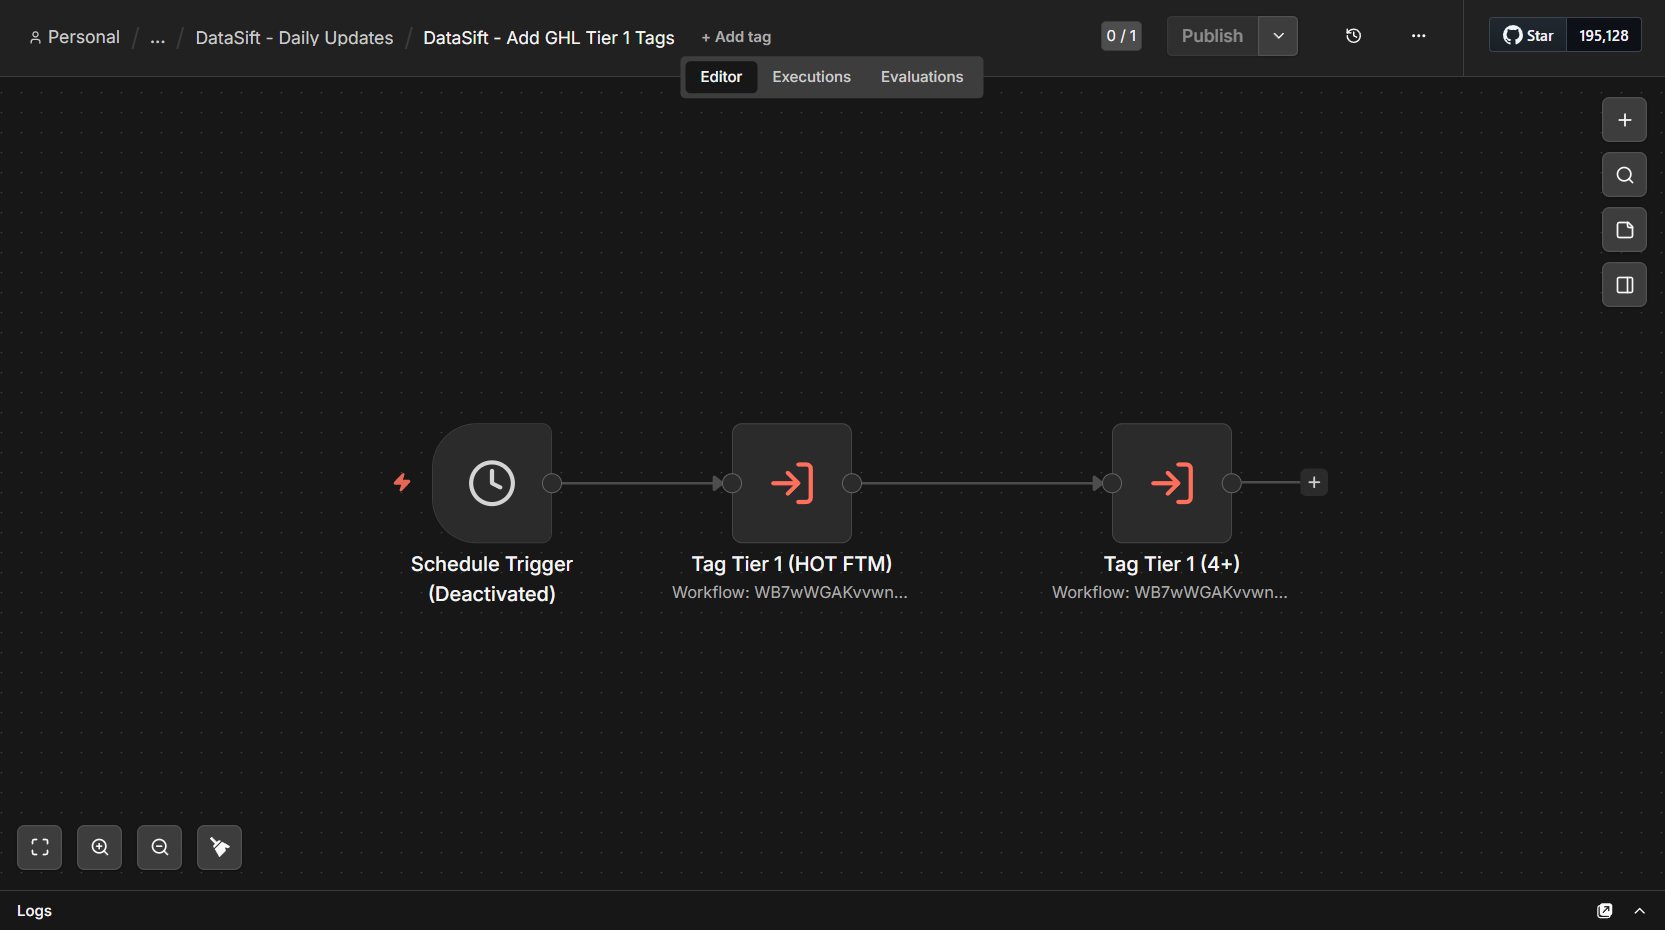Select the Tag Tier 1 (4+) node
The height and width of the screenshot is (930, 1665).
point(1172,483)
